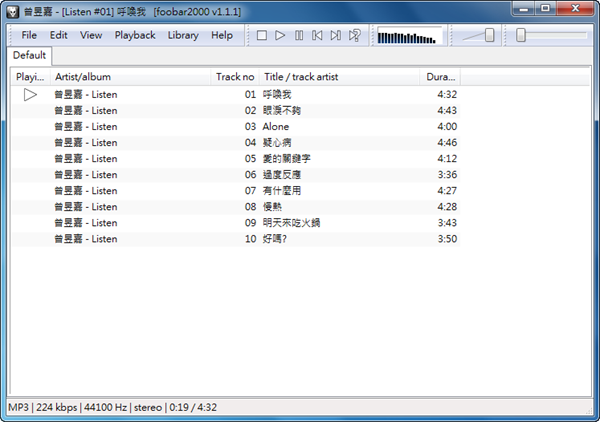Click the now-playing arrow indicator on track 01
Screen dimensions: 600x422
click(x=30, y=95)
